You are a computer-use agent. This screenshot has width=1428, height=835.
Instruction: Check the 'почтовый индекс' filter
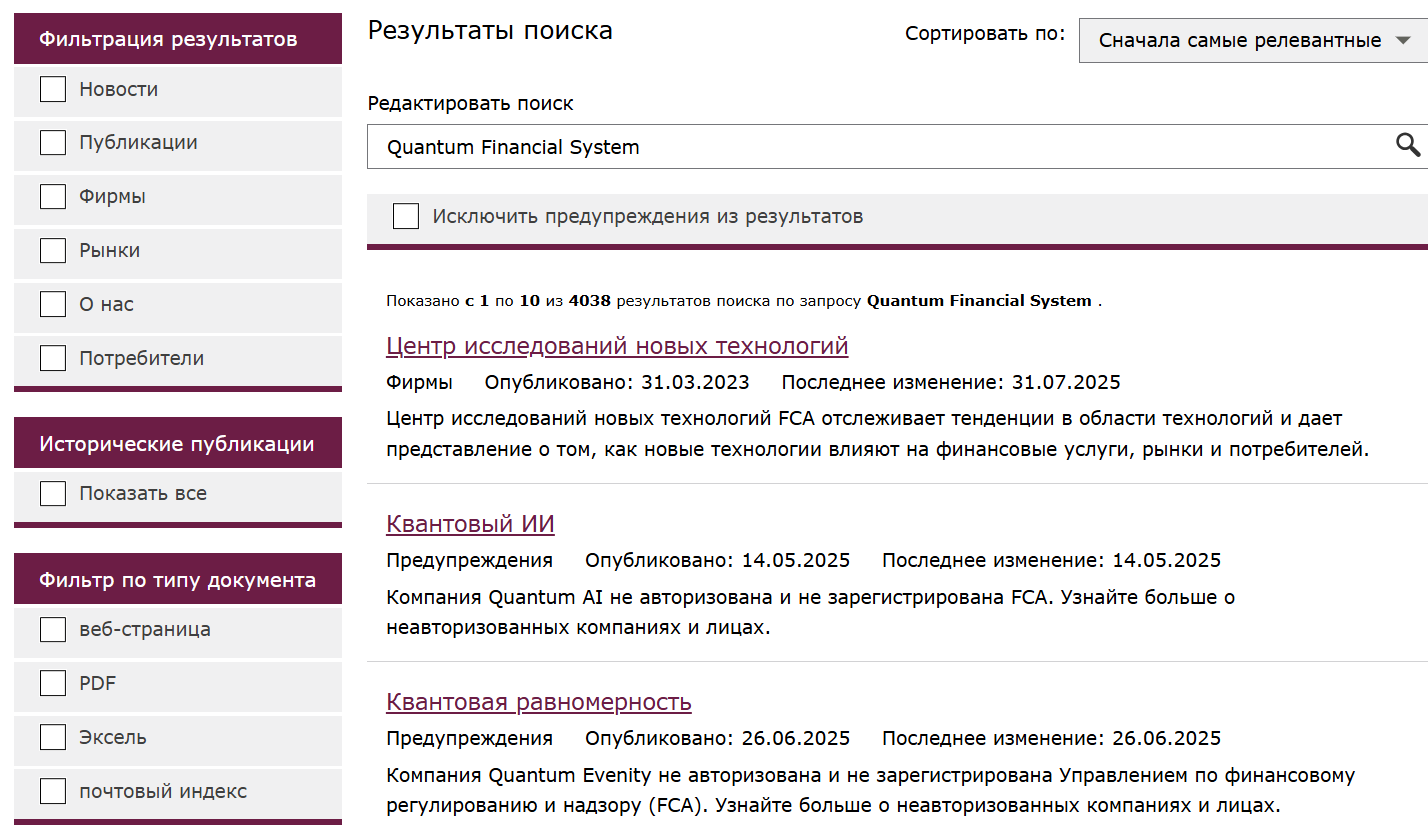coord(52,790)
